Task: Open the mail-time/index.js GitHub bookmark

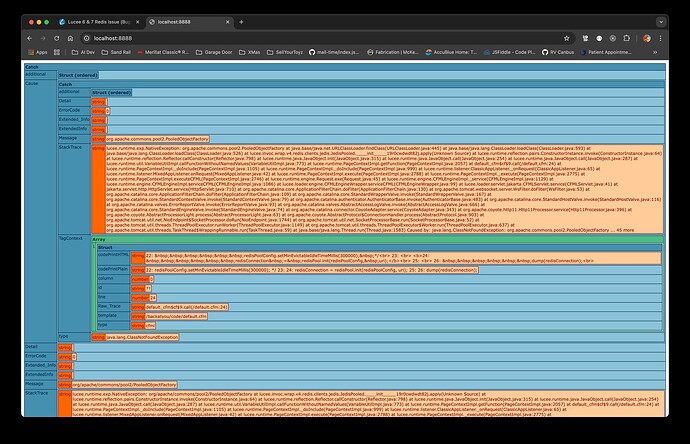Action: (334, 52)
